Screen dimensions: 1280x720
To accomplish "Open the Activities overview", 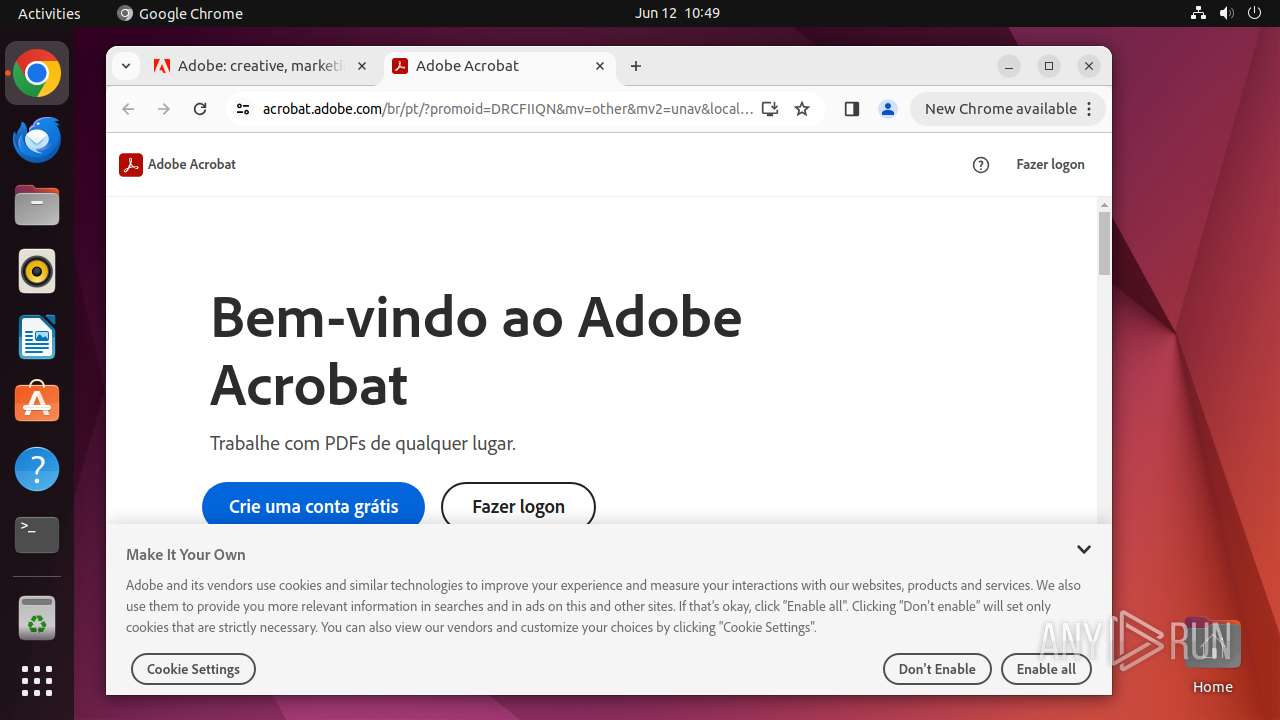I will click(x=49, y=13).
